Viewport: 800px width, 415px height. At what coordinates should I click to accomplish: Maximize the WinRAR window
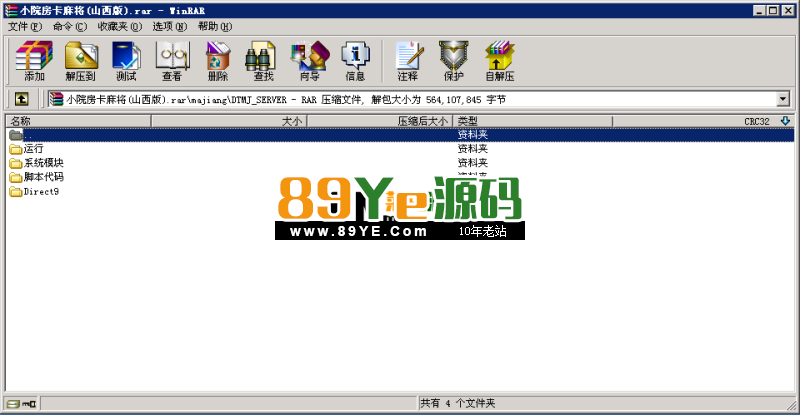(773, 10)
